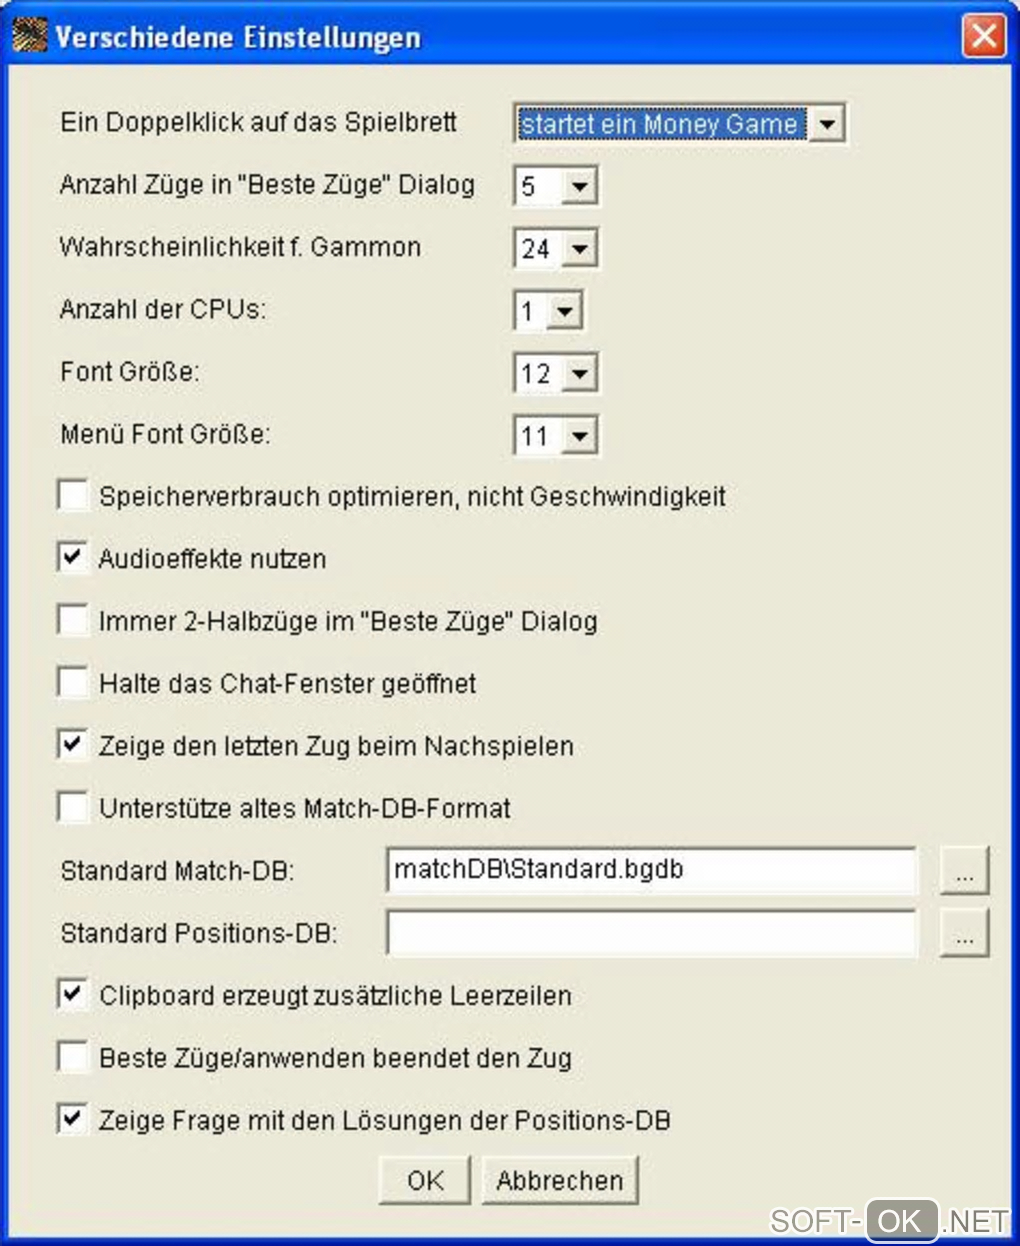Expand the Anzahl der CPUs dropdown
Image resolution: width=1020 pixels, height=1246 pixels.
click(564, 311)
